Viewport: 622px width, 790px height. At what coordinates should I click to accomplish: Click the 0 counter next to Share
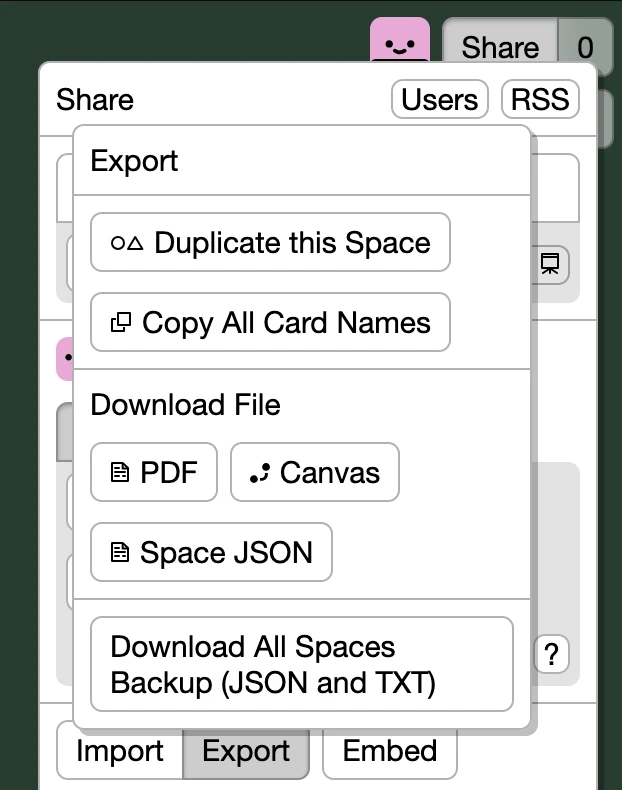pos(585,47)
